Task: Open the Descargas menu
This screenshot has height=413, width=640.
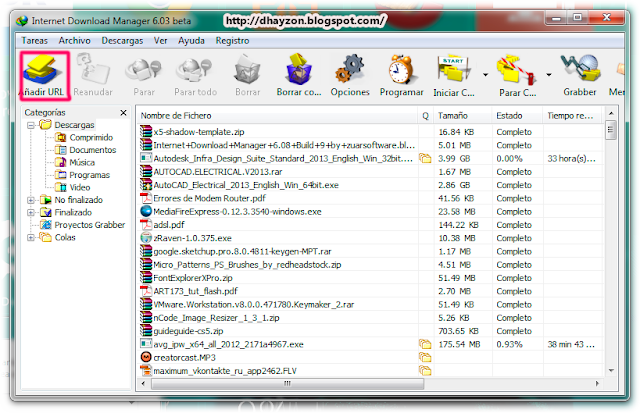Action: click(122, 40)
